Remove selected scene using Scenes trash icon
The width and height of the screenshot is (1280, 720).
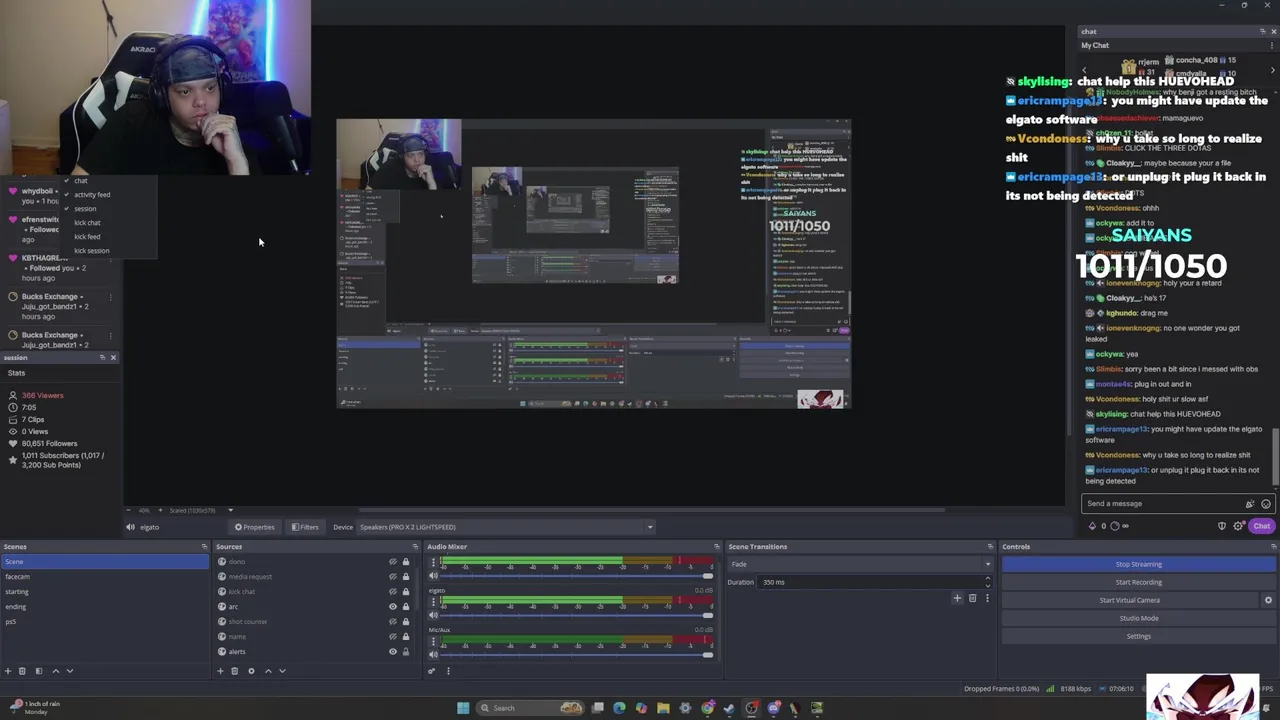(x=22, y=671)
